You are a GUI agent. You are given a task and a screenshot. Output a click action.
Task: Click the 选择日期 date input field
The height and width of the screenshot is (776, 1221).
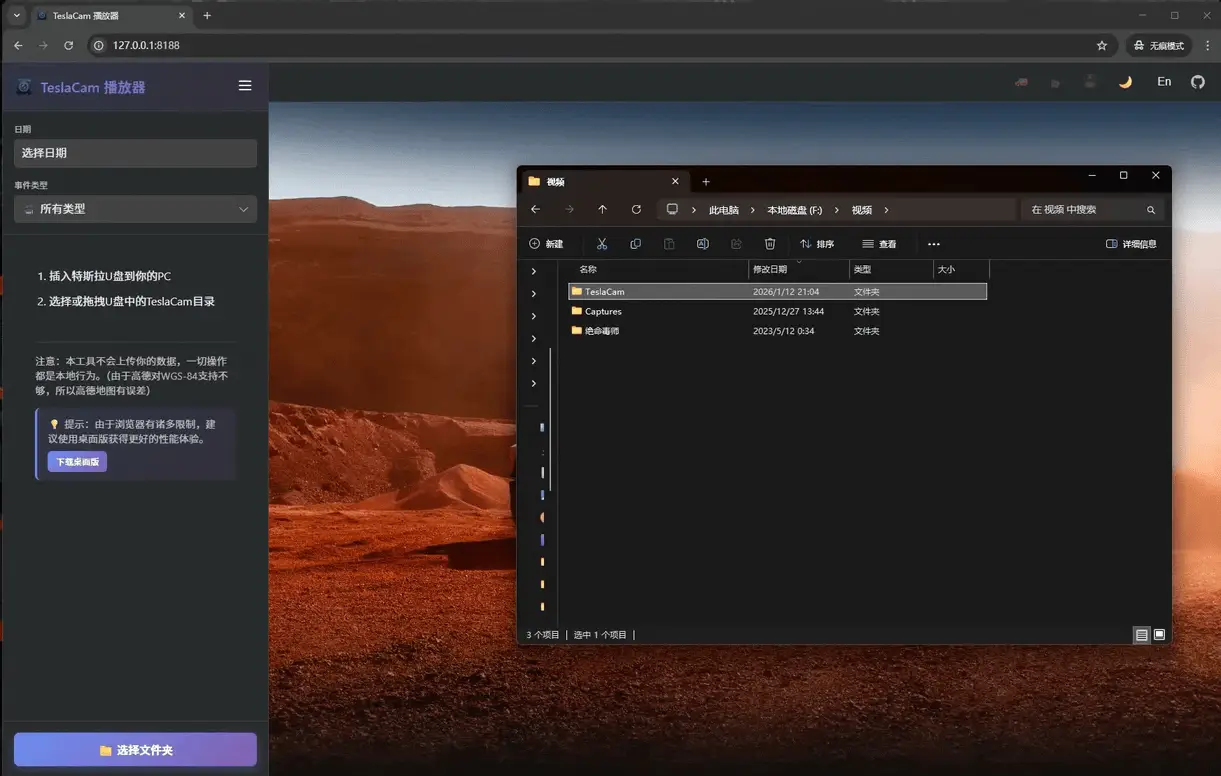pyautogui.click(x=135, y=153)
